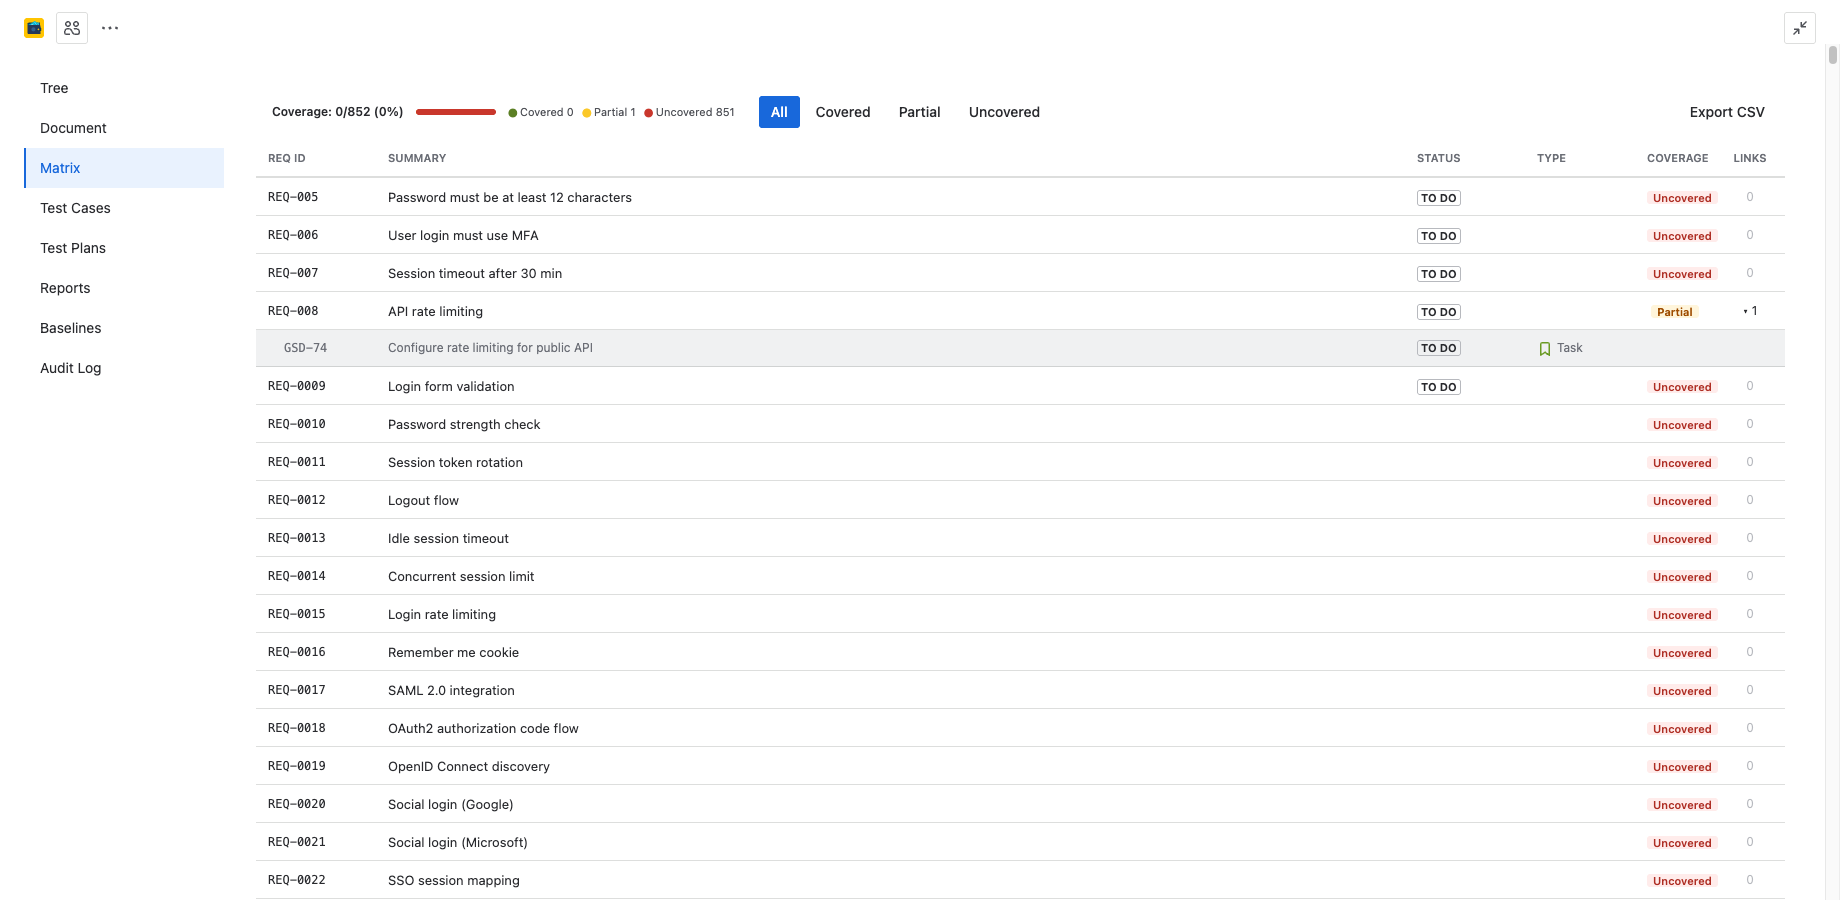
Task: Open the TO DO status dropdown for REQ-005
Action: coord(1438,197)
